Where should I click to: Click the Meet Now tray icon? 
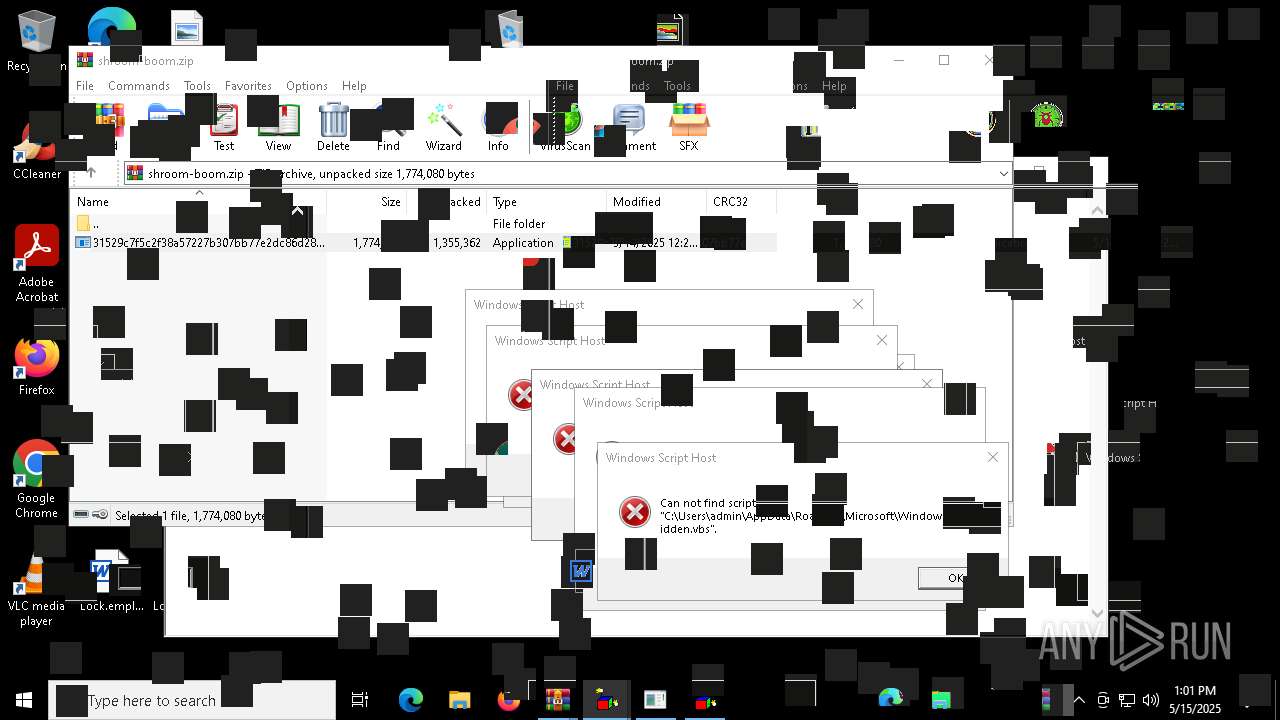(1103, 700)
